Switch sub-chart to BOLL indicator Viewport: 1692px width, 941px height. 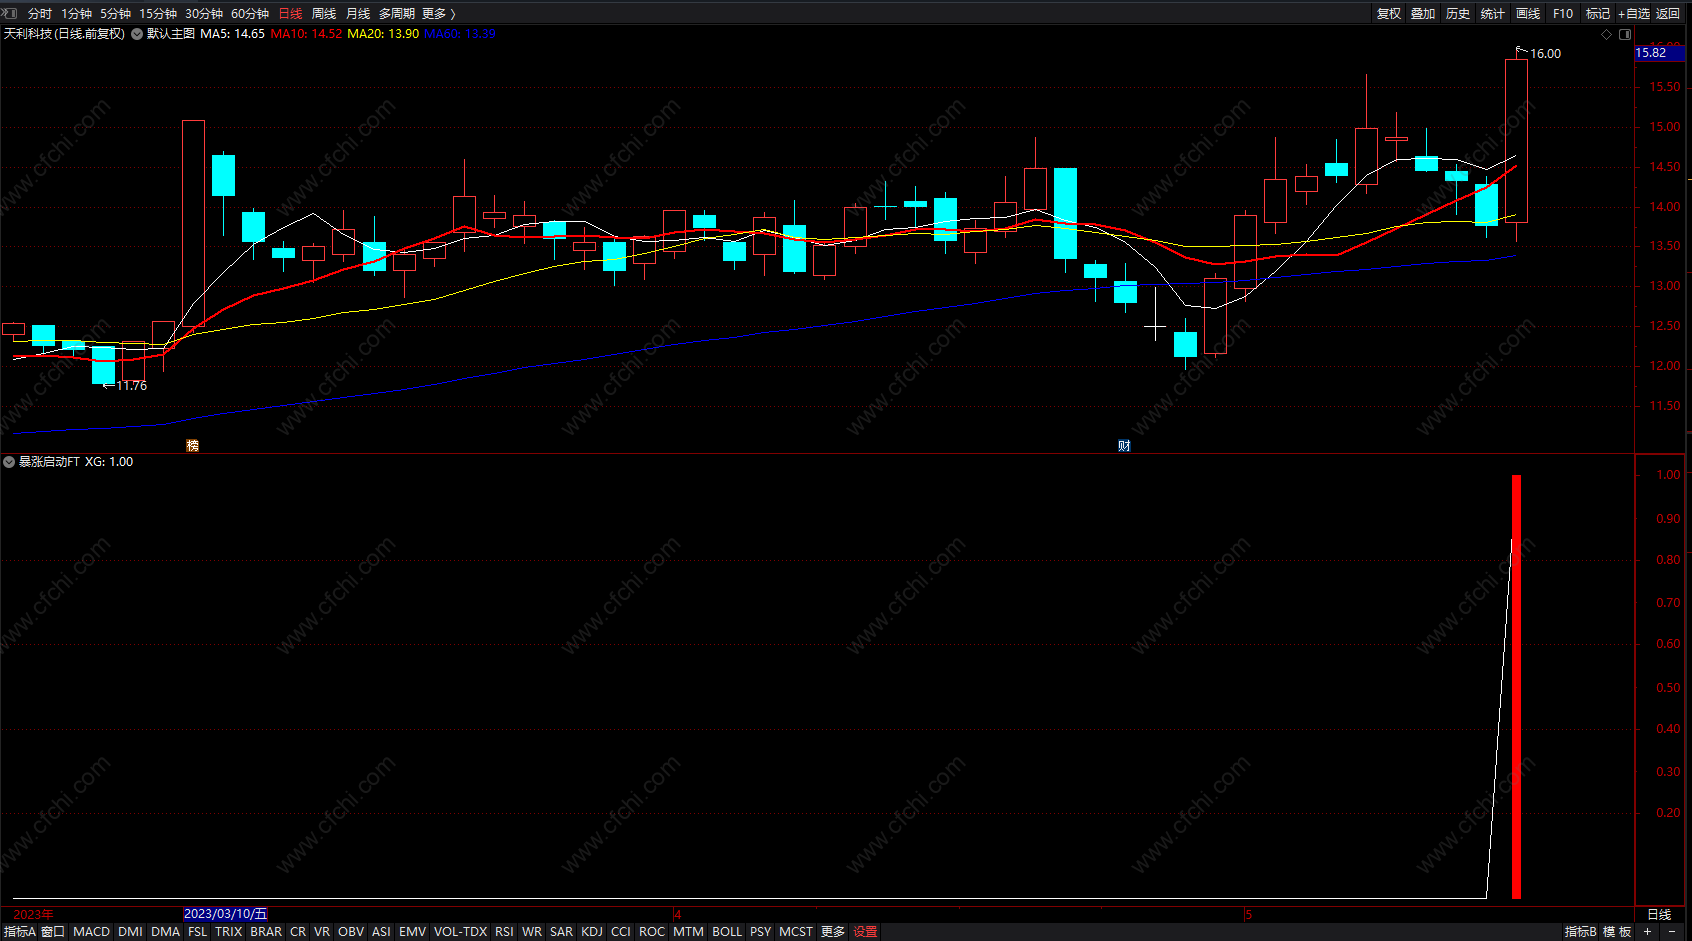pos(727,932)
